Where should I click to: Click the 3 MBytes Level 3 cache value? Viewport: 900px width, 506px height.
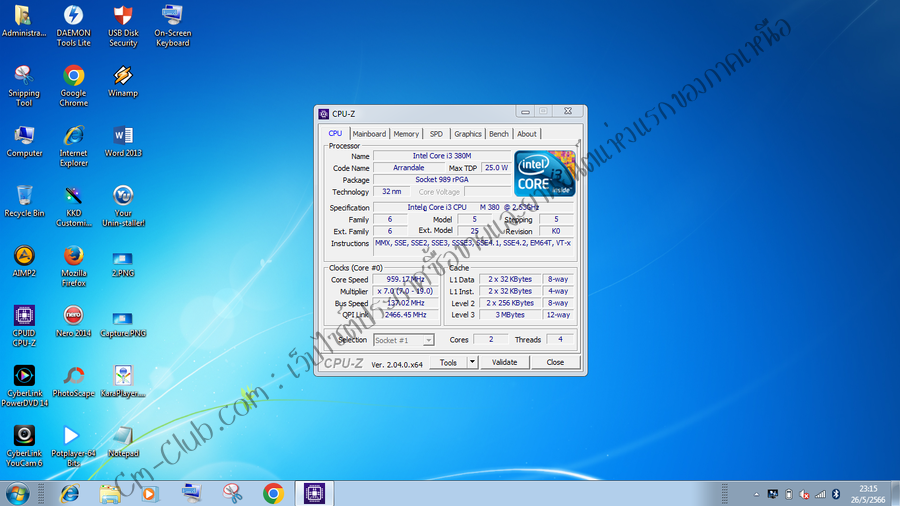pos(510,315)
